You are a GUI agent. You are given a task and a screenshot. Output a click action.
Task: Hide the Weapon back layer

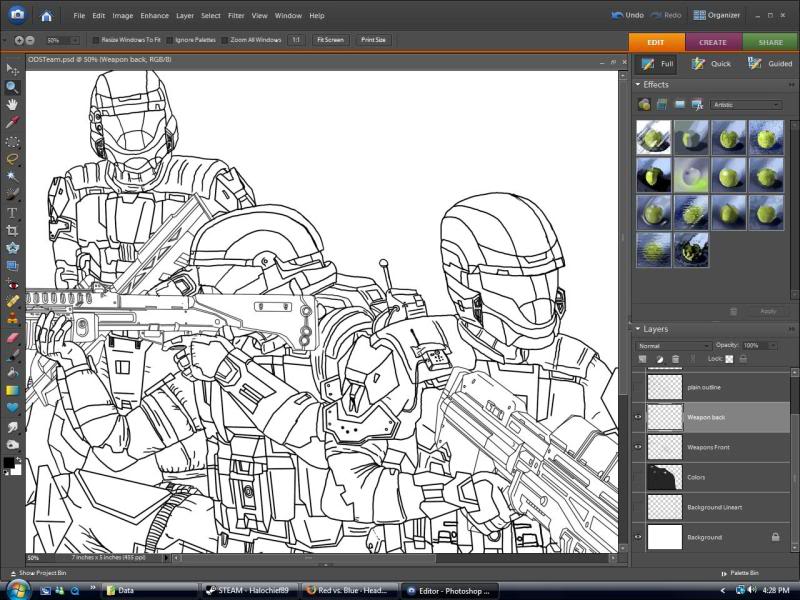coord(638,417)
